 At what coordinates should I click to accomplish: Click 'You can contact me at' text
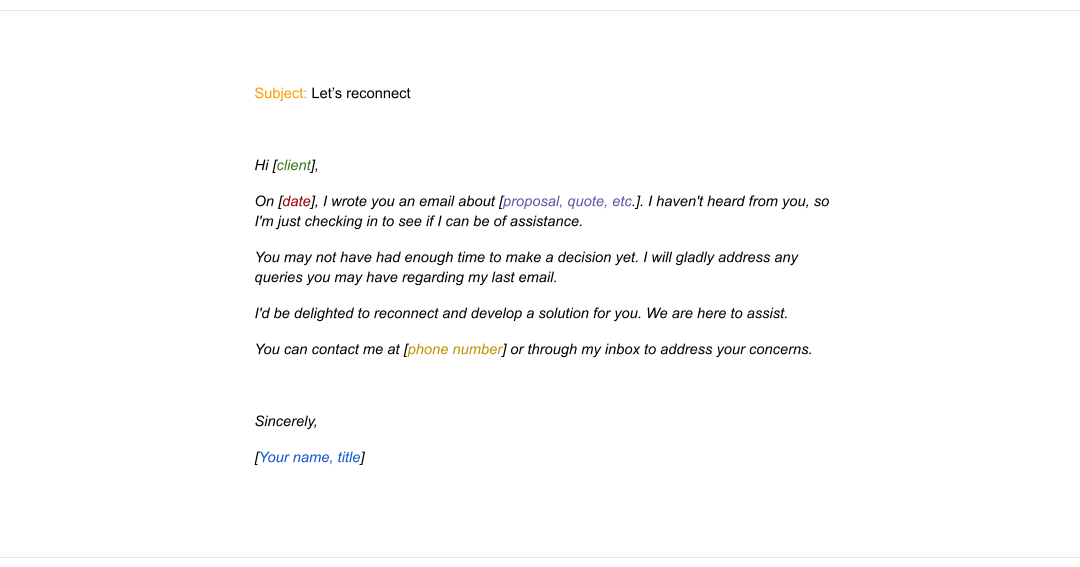click(x=327, y=350)
